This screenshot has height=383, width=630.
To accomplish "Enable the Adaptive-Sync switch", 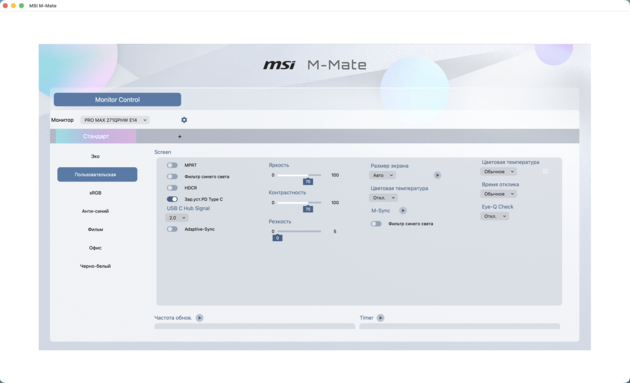I will point(172,229).
